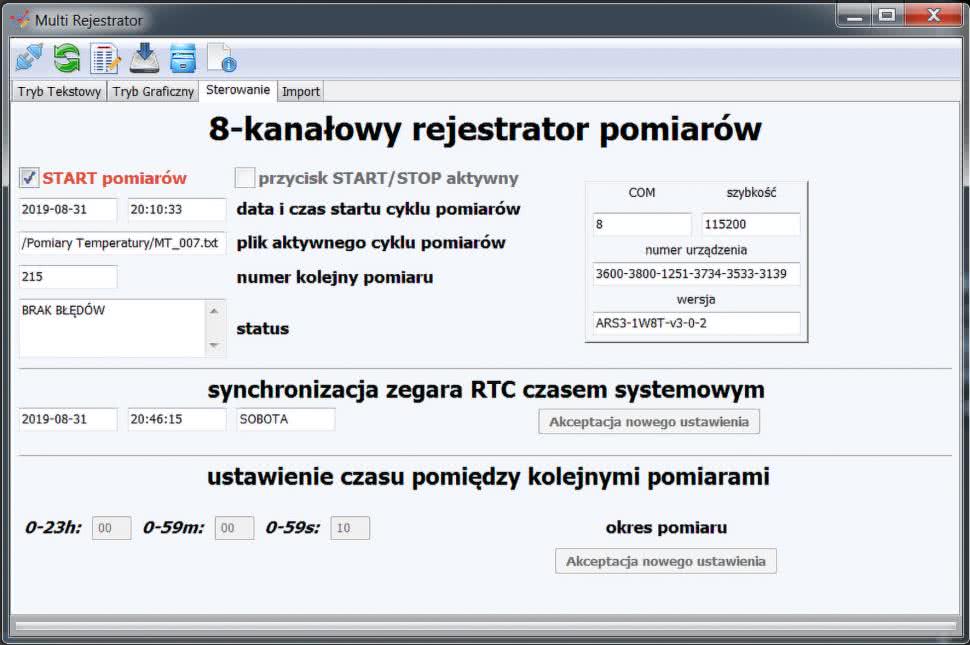Click the green refresh arrows icon
Image resolution: width=970 pixels, height=645 pixels.
(67, 58)
